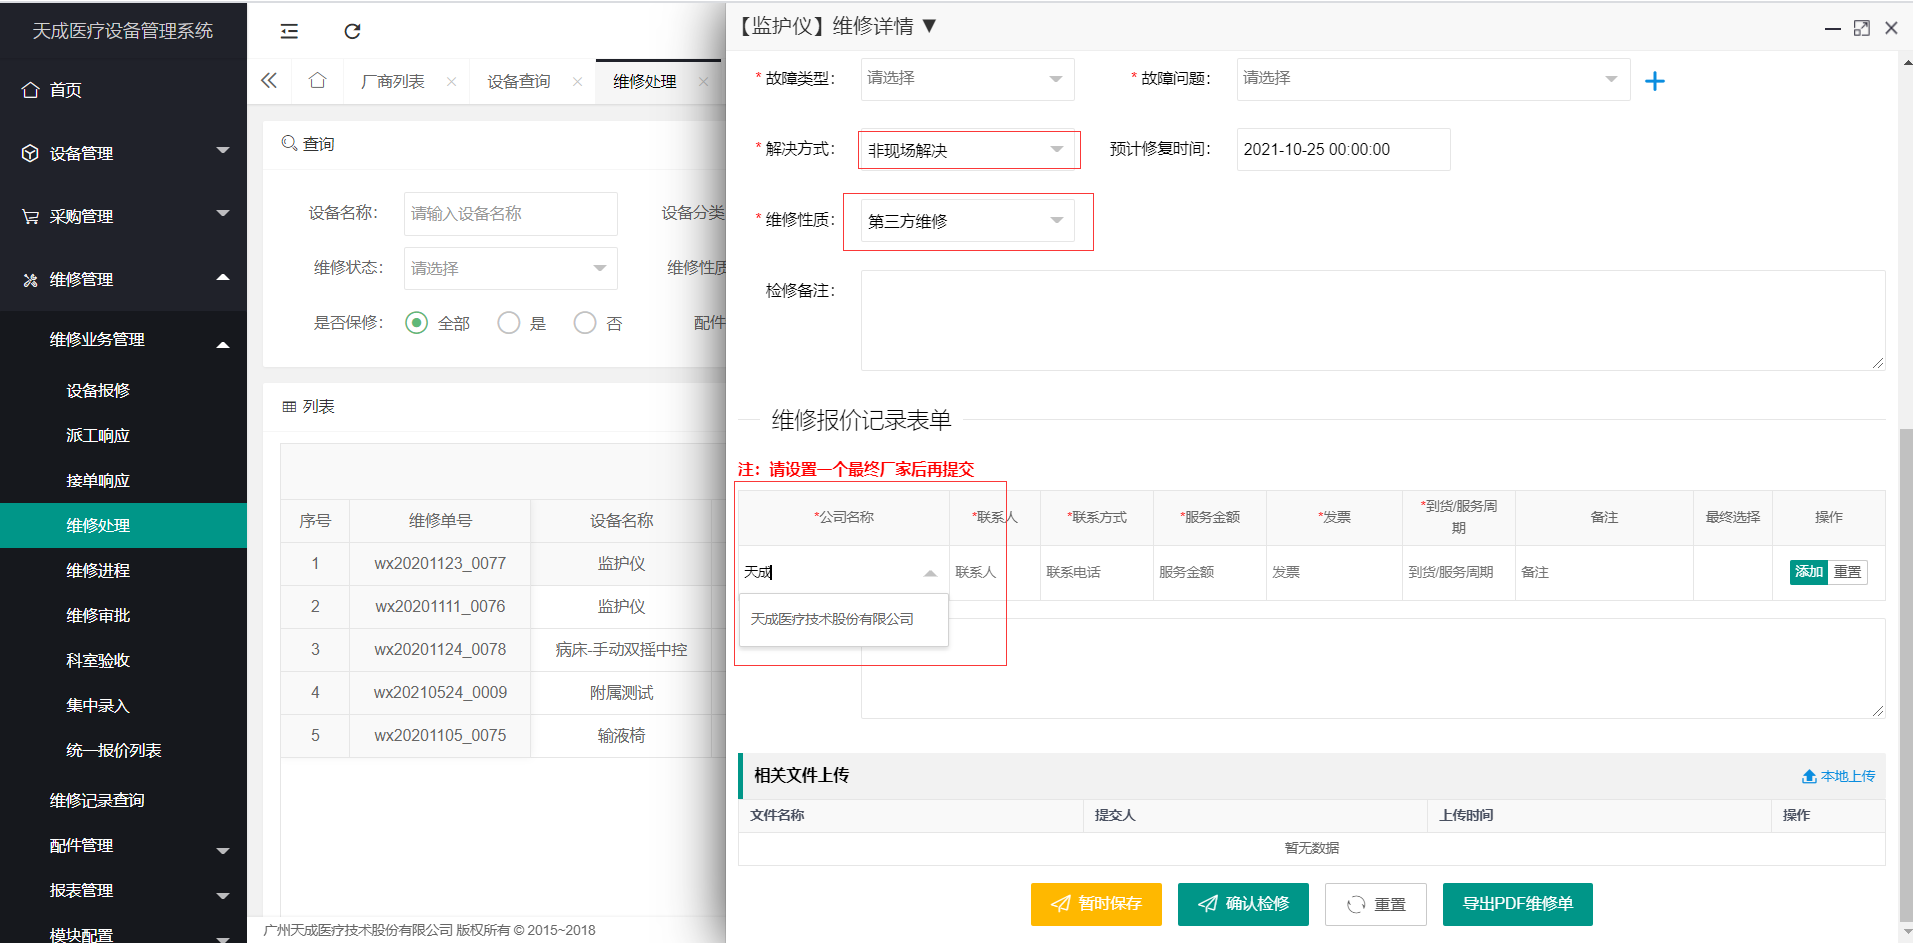Click the 暂时保存 button
Image resolution: width=1913 pixels, height=943 pixels.
point(1096,904)
